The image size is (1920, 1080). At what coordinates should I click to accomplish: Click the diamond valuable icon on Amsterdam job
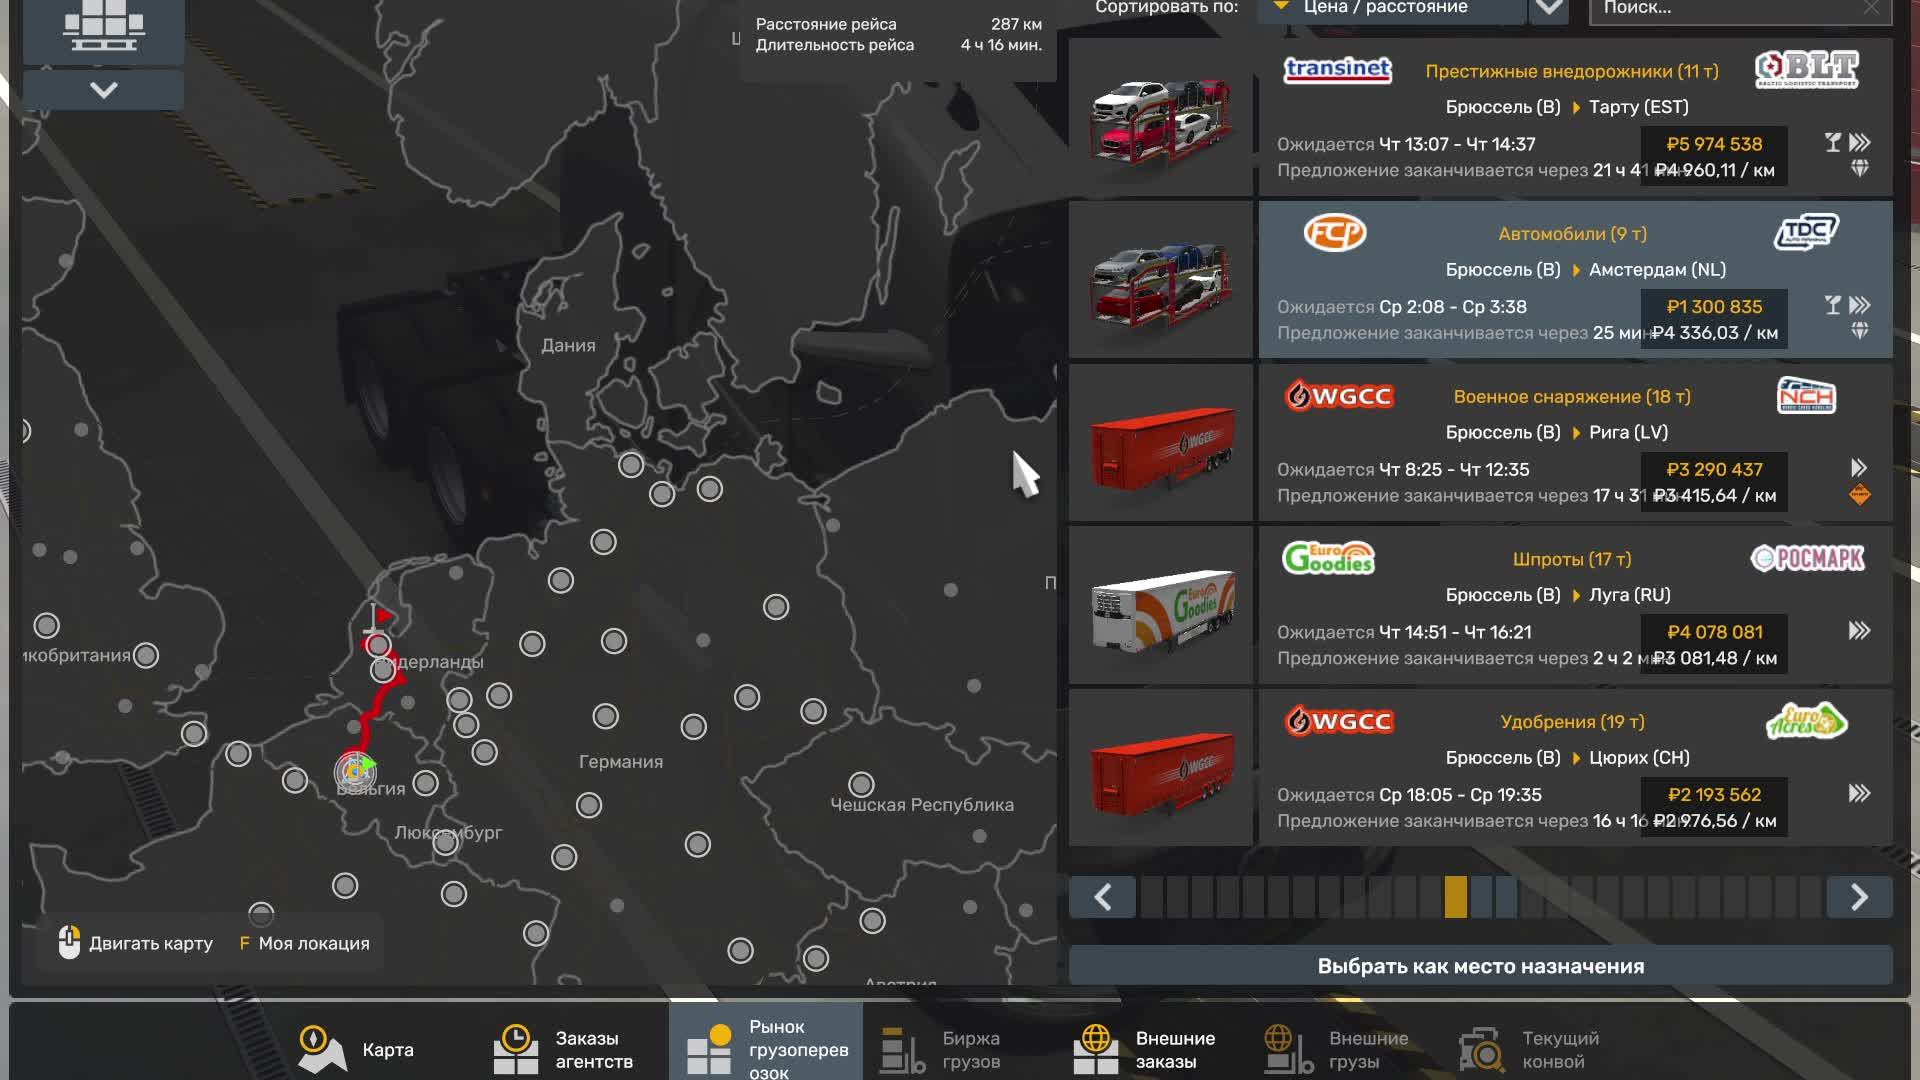(x=1860, y=330)
